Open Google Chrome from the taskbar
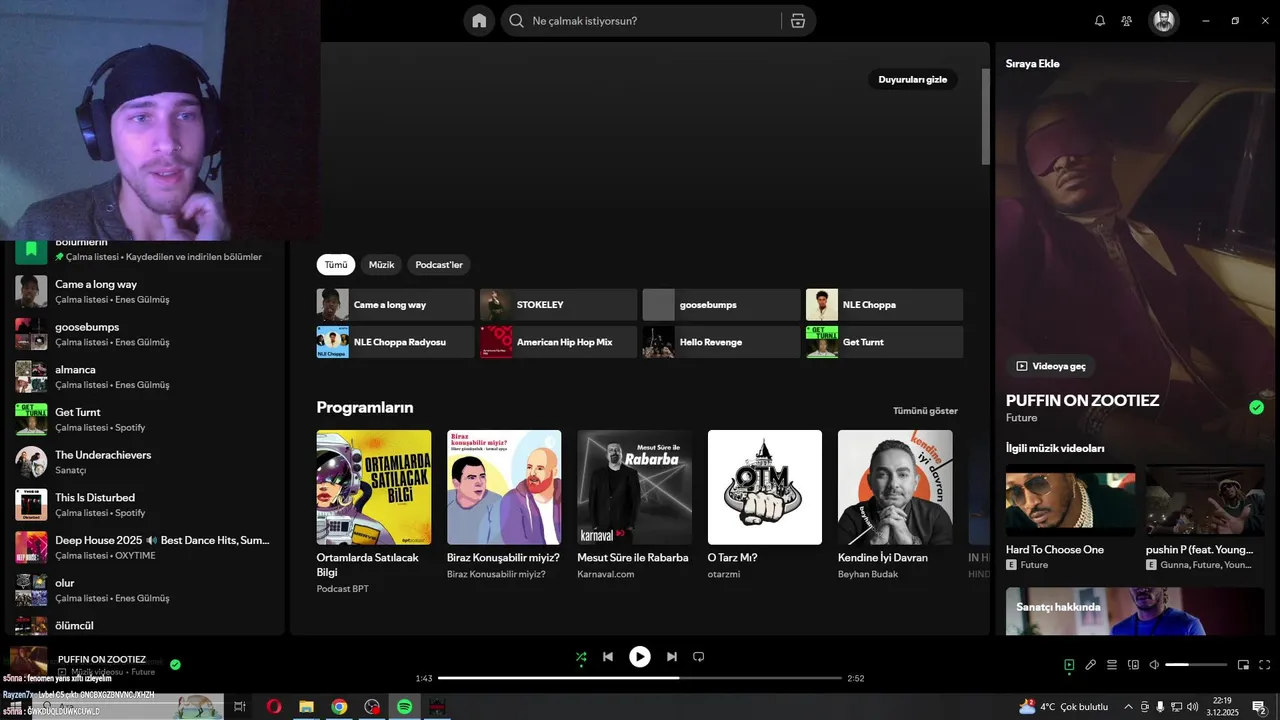The image size is (1280, 720). point(339,707)
